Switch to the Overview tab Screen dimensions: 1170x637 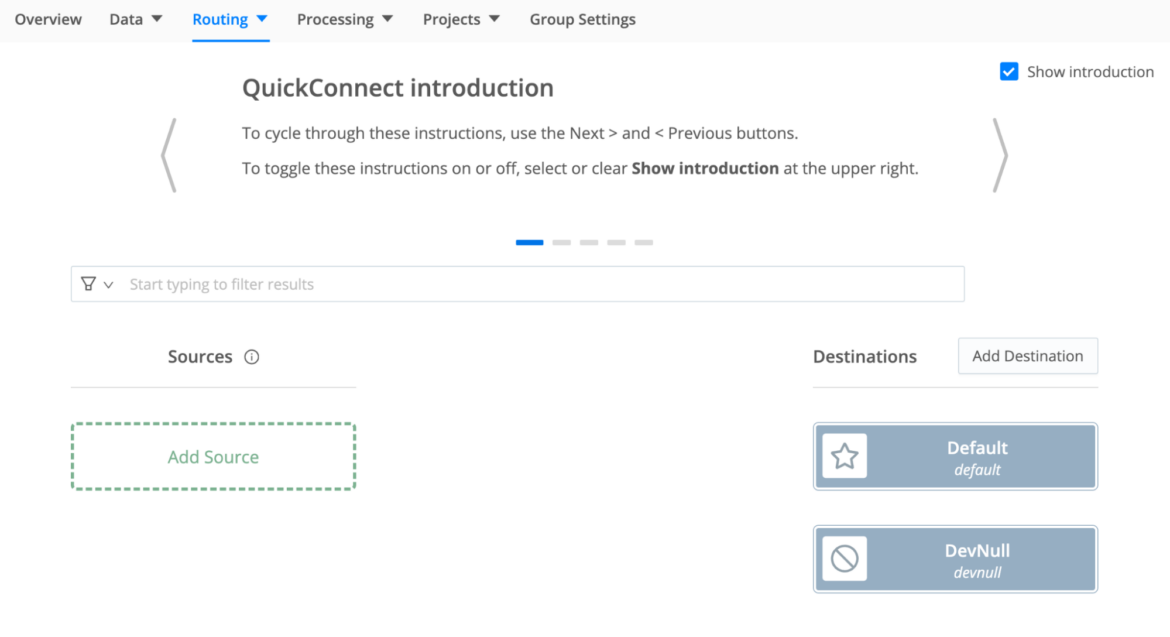49,19
